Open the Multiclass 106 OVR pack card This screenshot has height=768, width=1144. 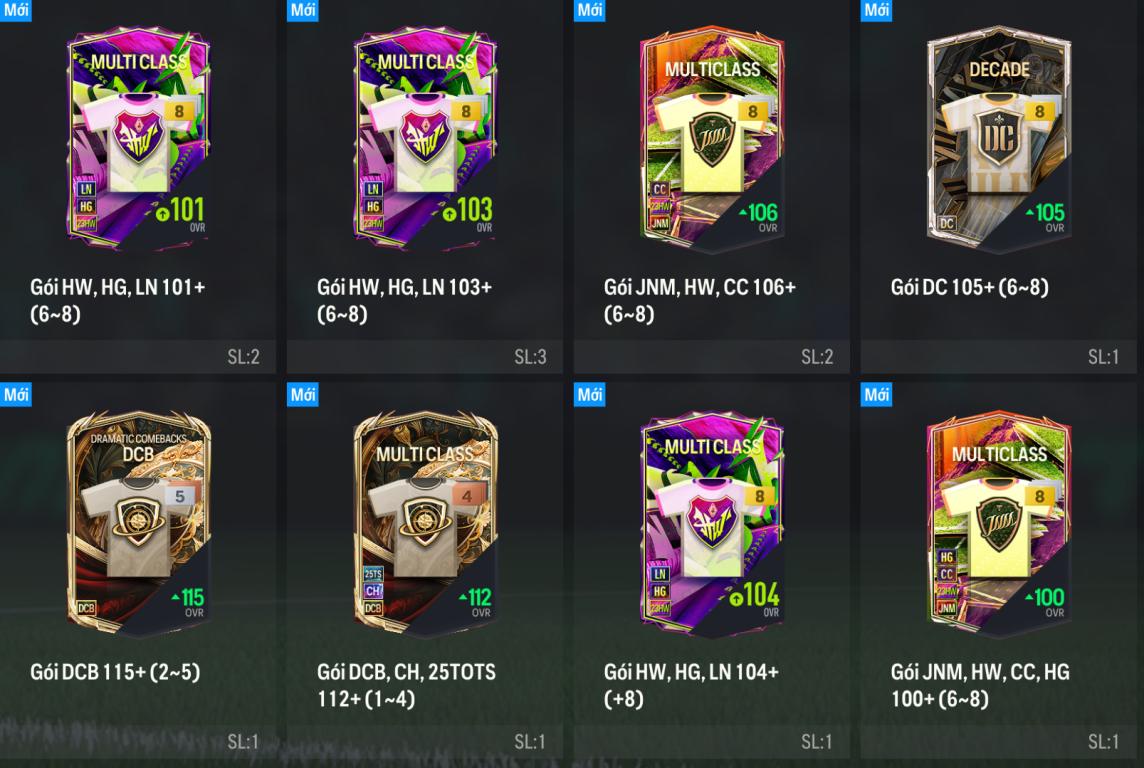pos(711,187)
